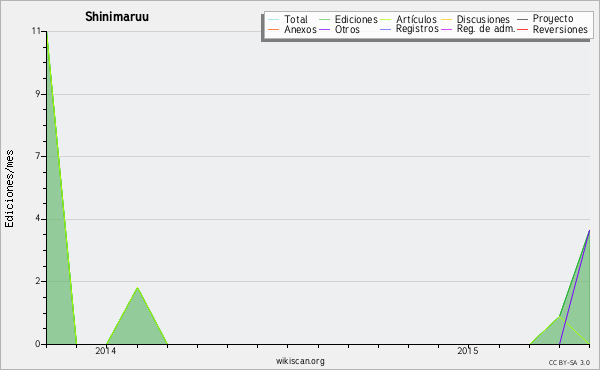
Task: Click the Discusiones legend entry
Action: coord(476,19)
